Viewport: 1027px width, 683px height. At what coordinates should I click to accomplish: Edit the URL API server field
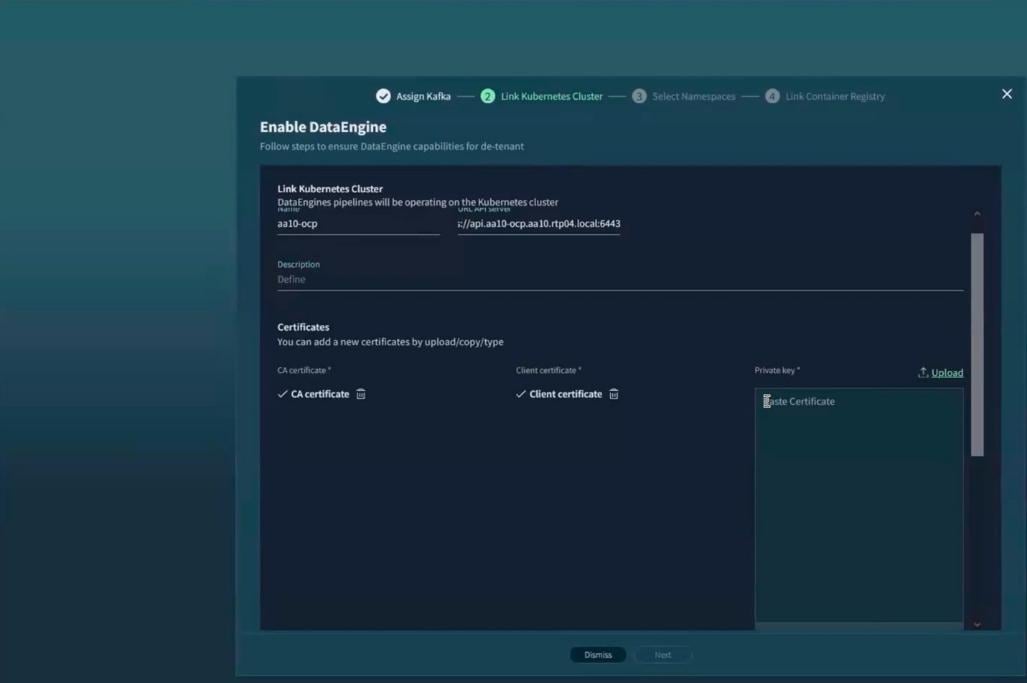pos(539,224)
